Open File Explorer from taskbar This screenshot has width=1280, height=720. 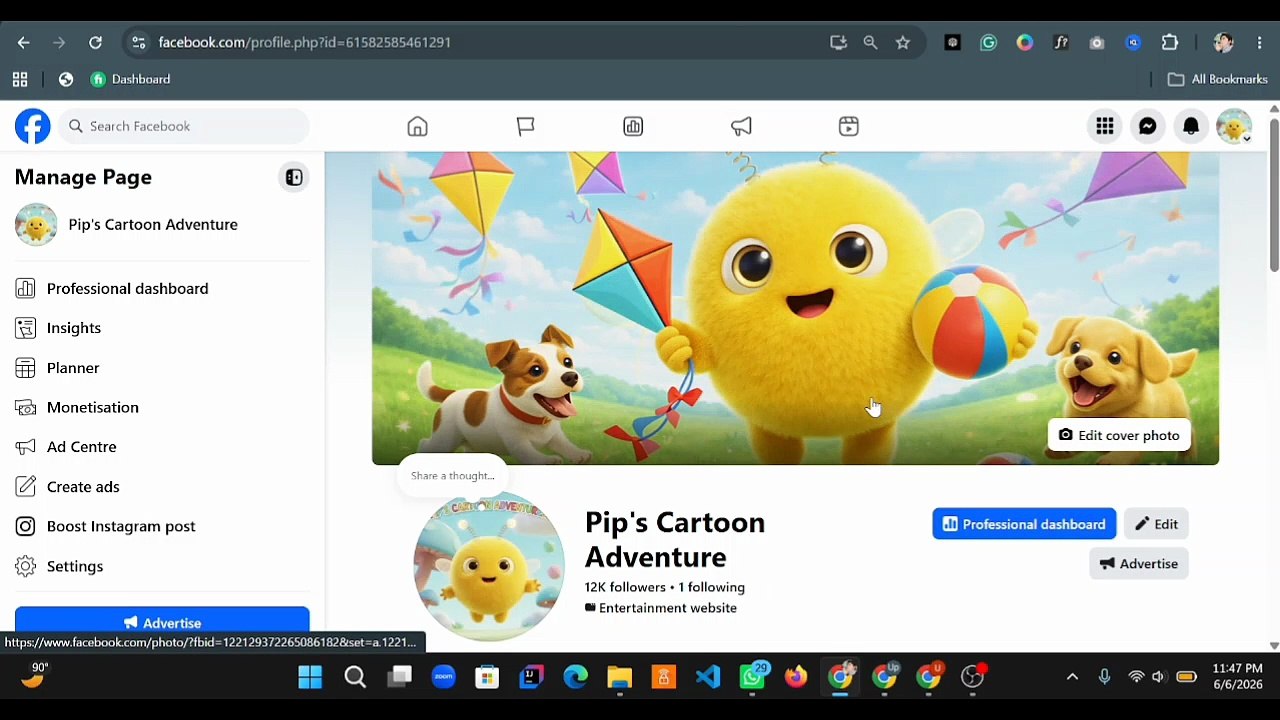[x=620, y=677]
